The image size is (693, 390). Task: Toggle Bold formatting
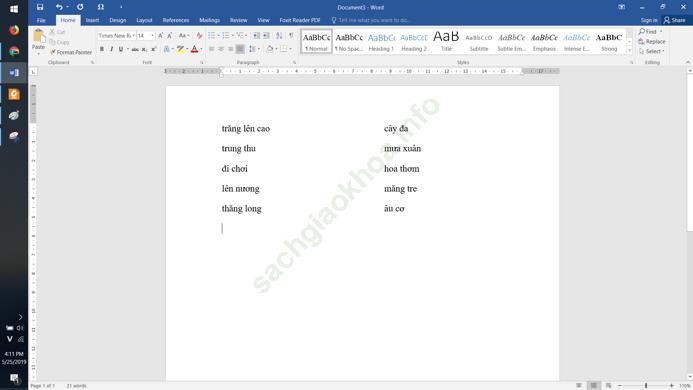tap(102, 49)
